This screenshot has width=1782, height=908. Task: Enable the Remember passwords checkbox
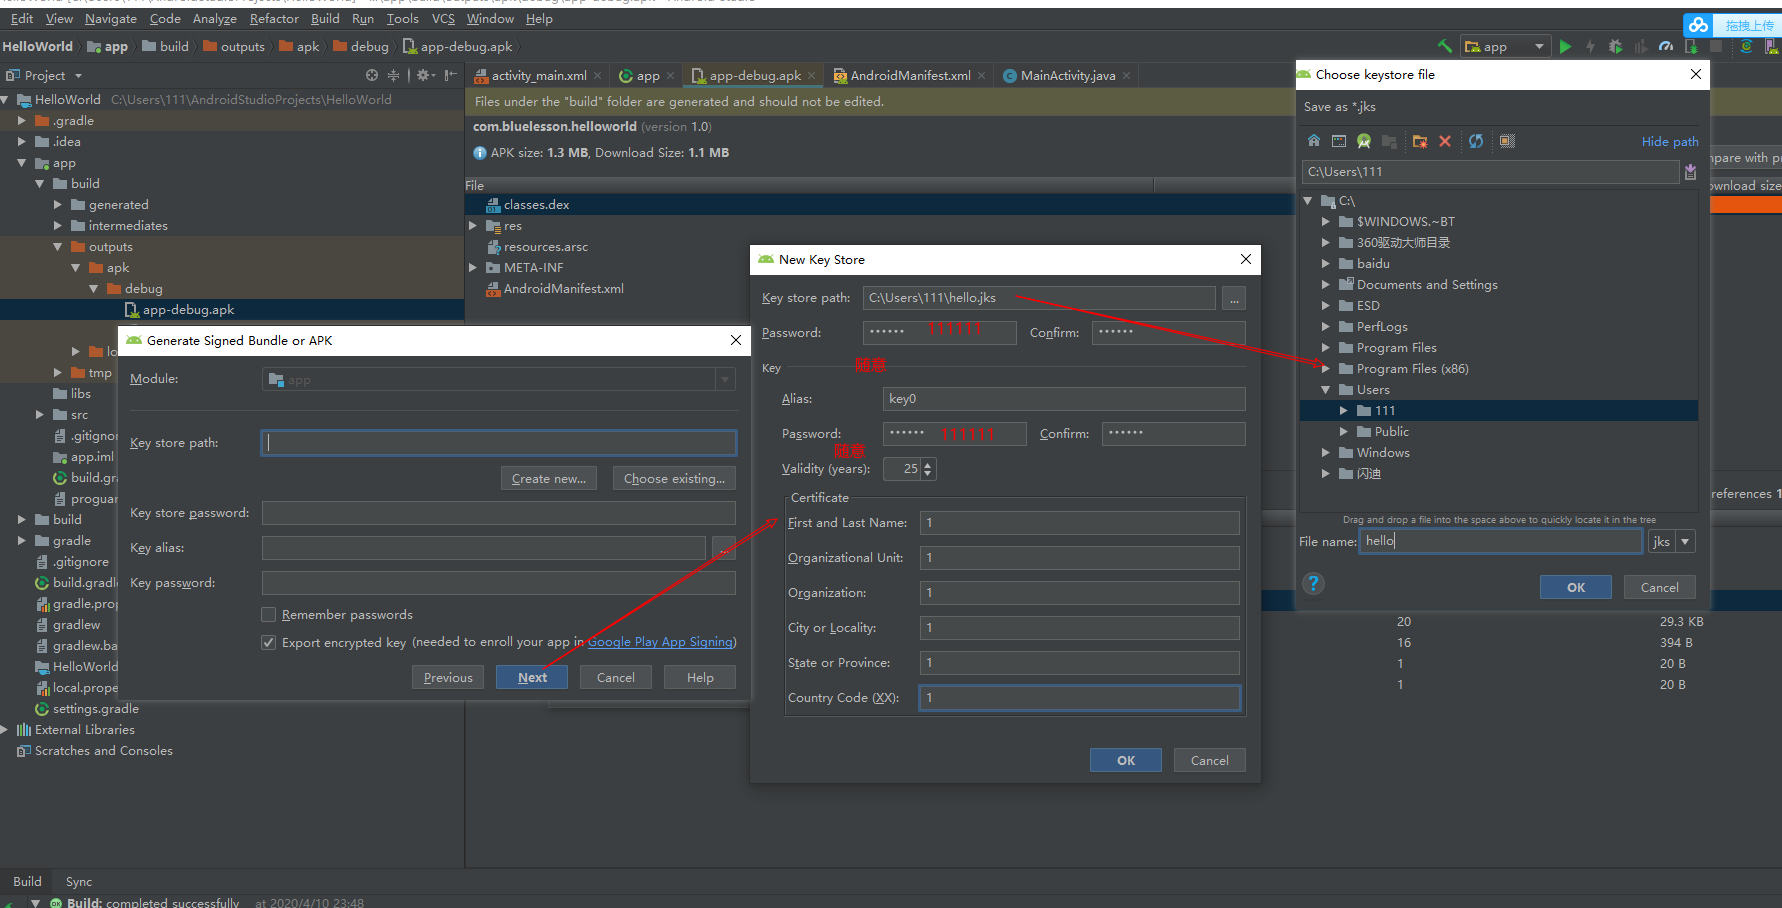pos(269,614)
